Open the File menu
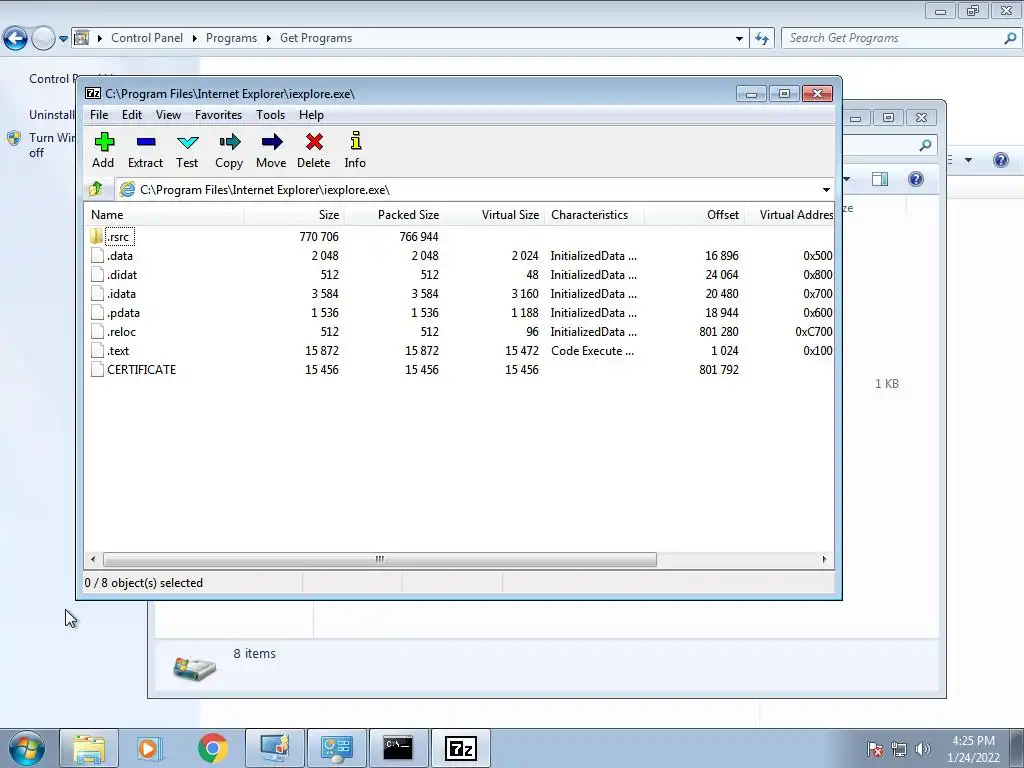1024x768 pixels. pos(99,115)
